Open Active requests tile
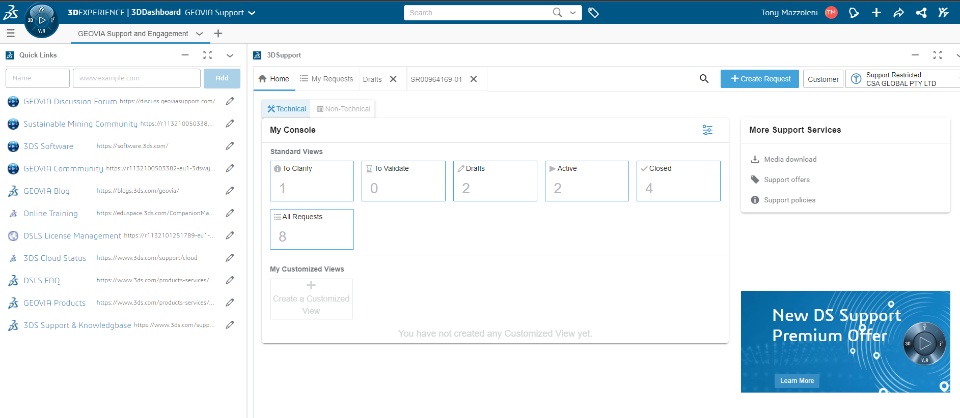960x418 pixels. (x=587, y=181)
